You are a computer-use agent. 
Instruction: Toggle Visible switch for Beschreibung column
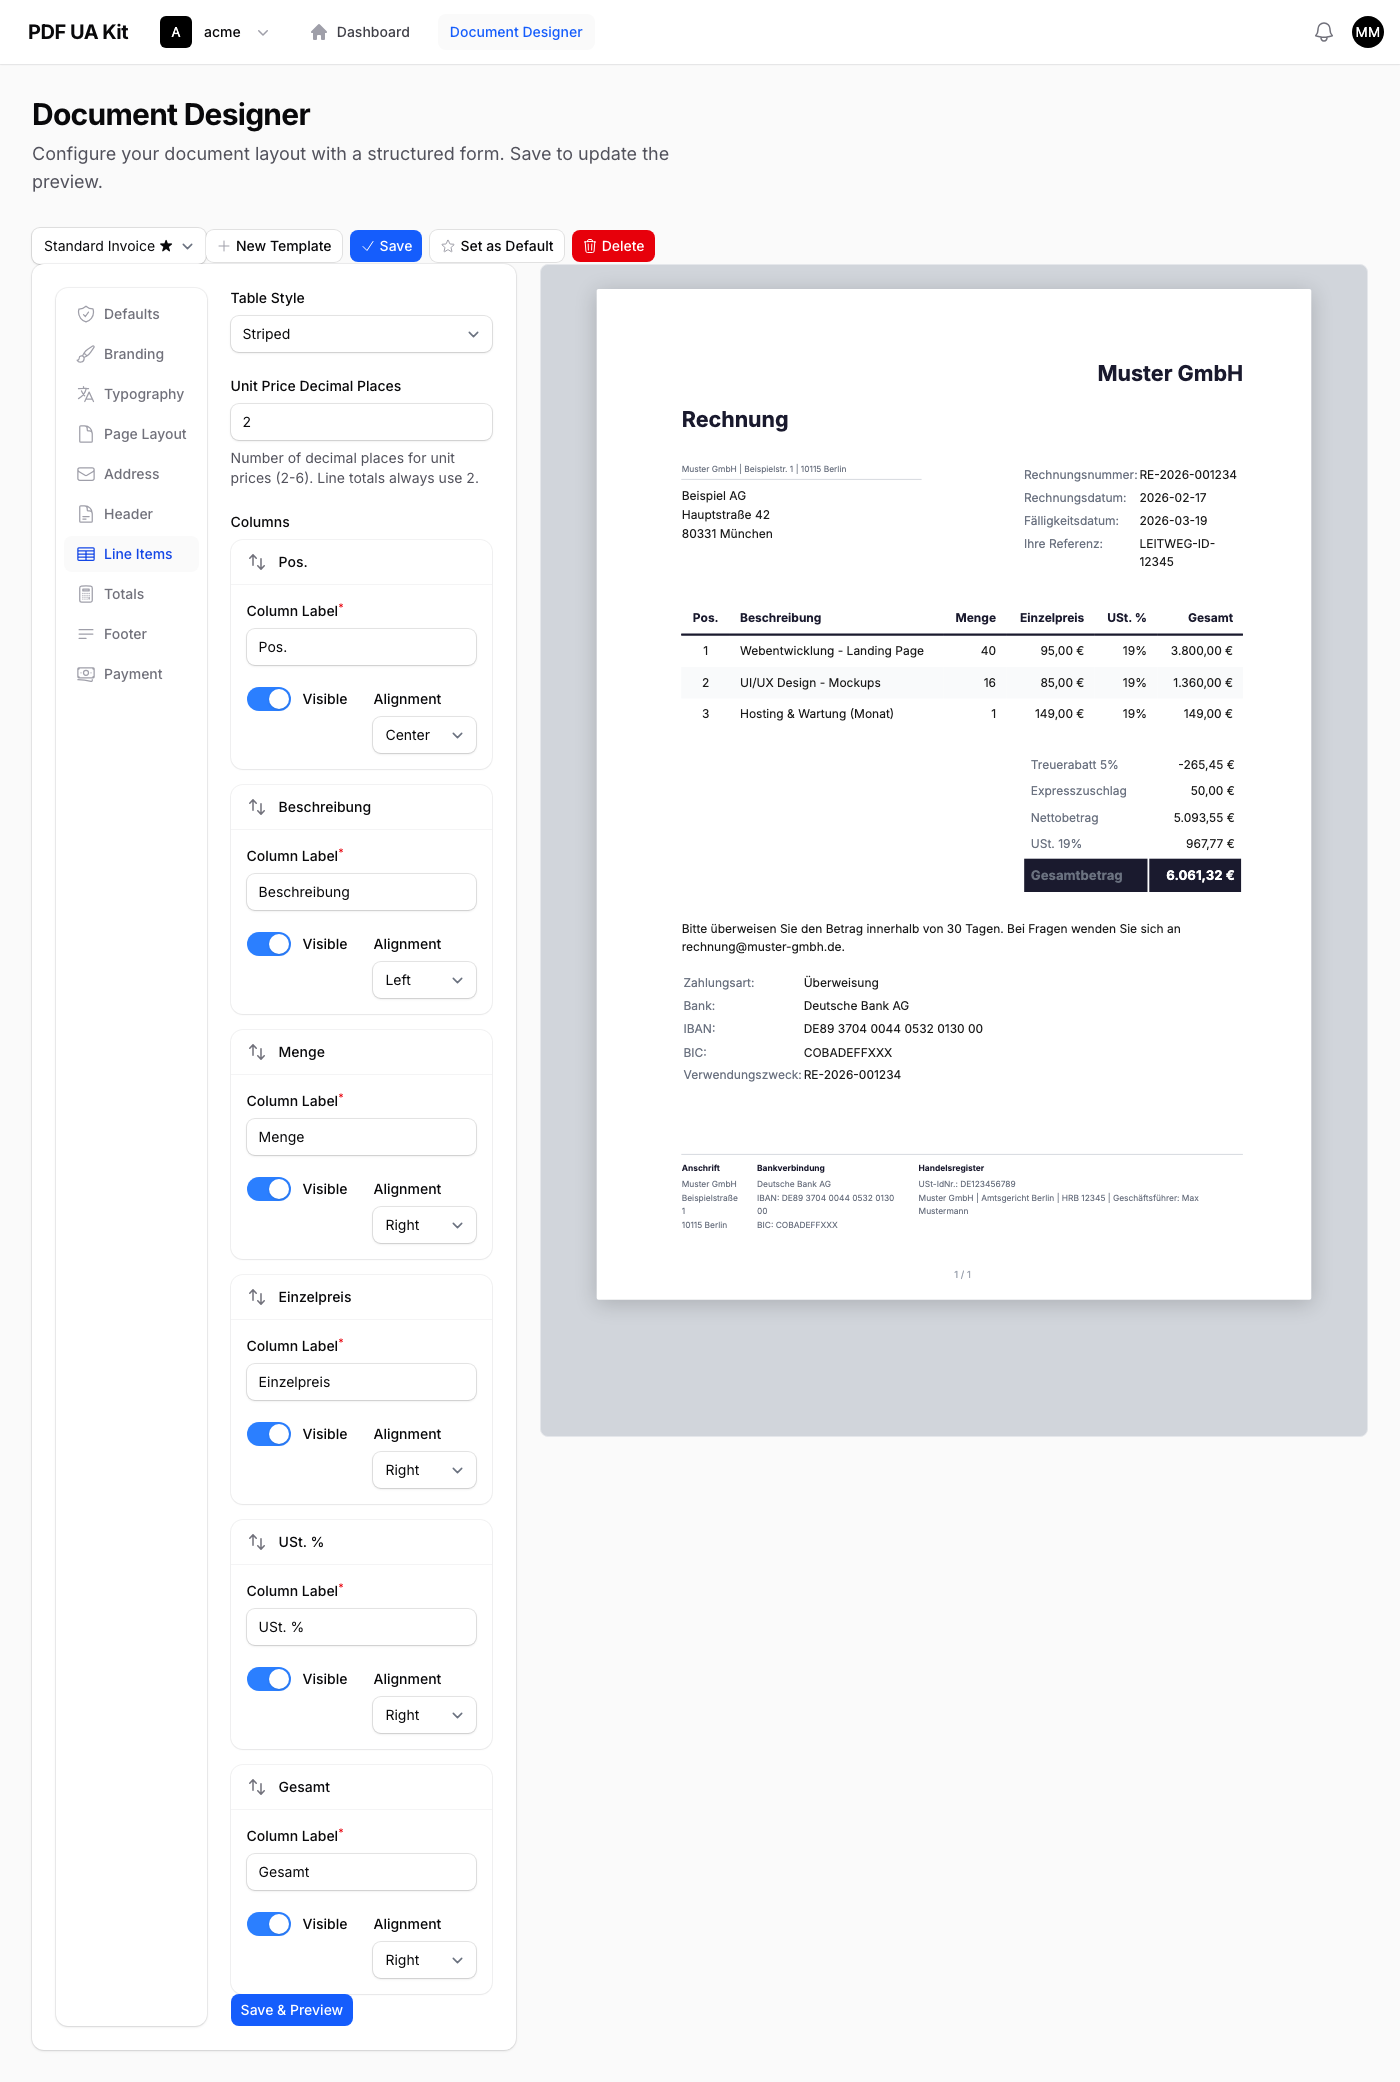tap(269, 944)
